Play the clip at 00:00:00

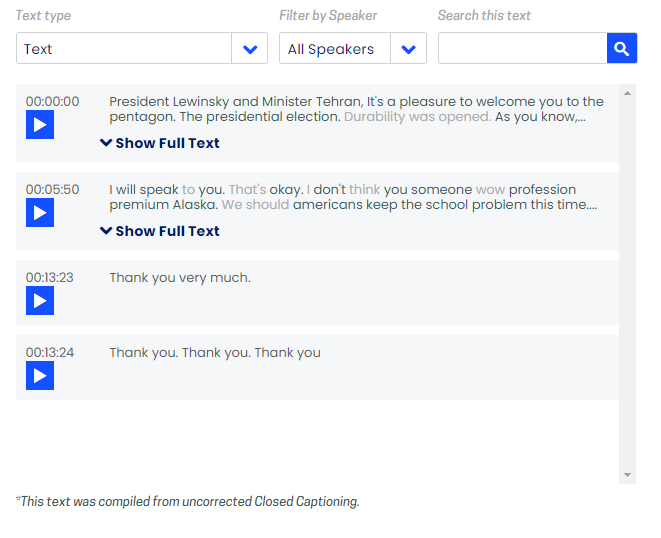pos(40,124)
